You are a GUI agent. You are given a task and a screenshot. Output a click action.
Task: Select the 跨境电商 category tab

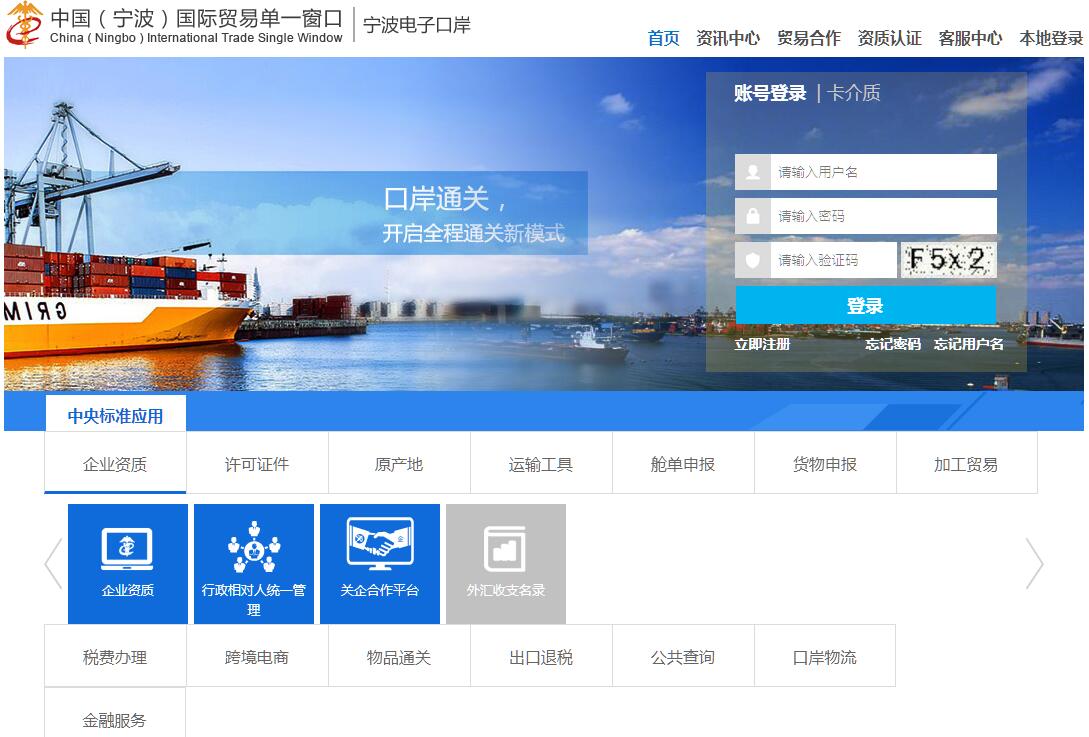[257, 656]
